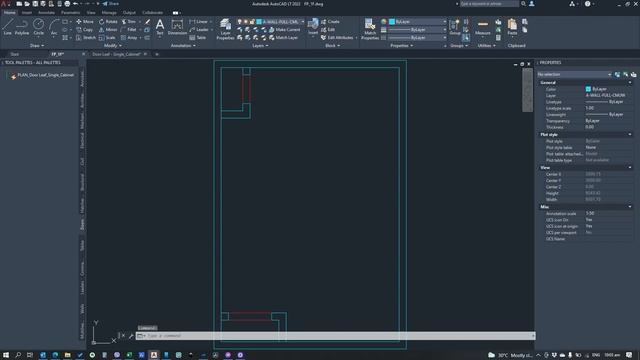640x360 pixels.
Task: Insert a Table annotation
Action: pos(198,38)
